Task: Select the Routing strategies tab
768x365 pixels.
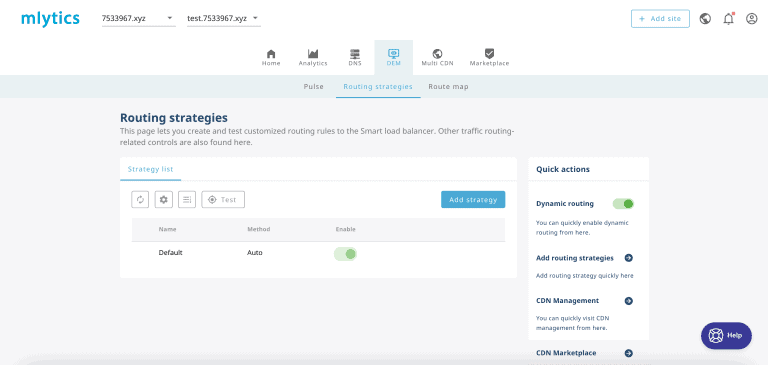Action: (x=378, y=87)
